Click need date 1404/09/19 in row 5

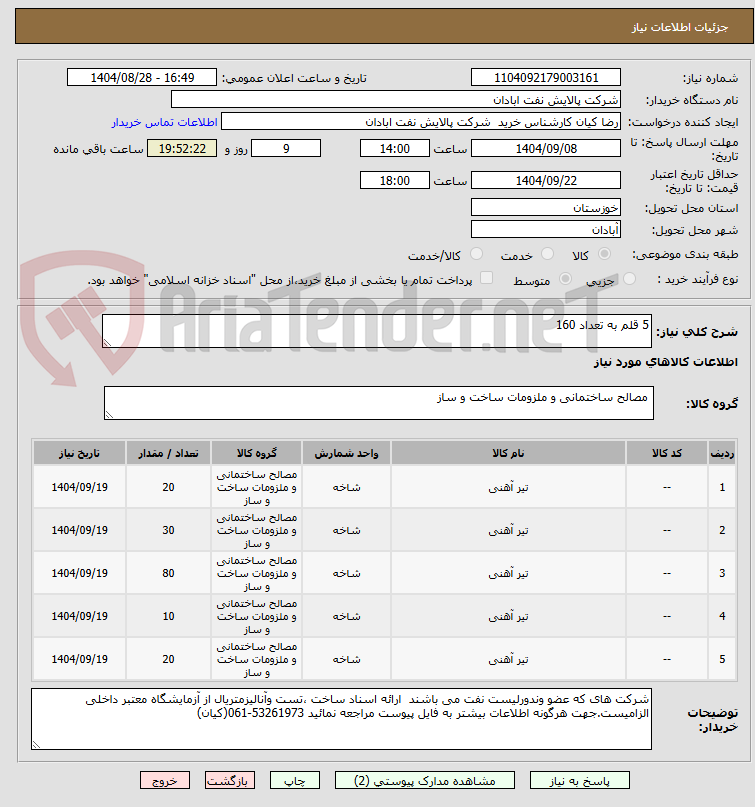tap(79, 659)
